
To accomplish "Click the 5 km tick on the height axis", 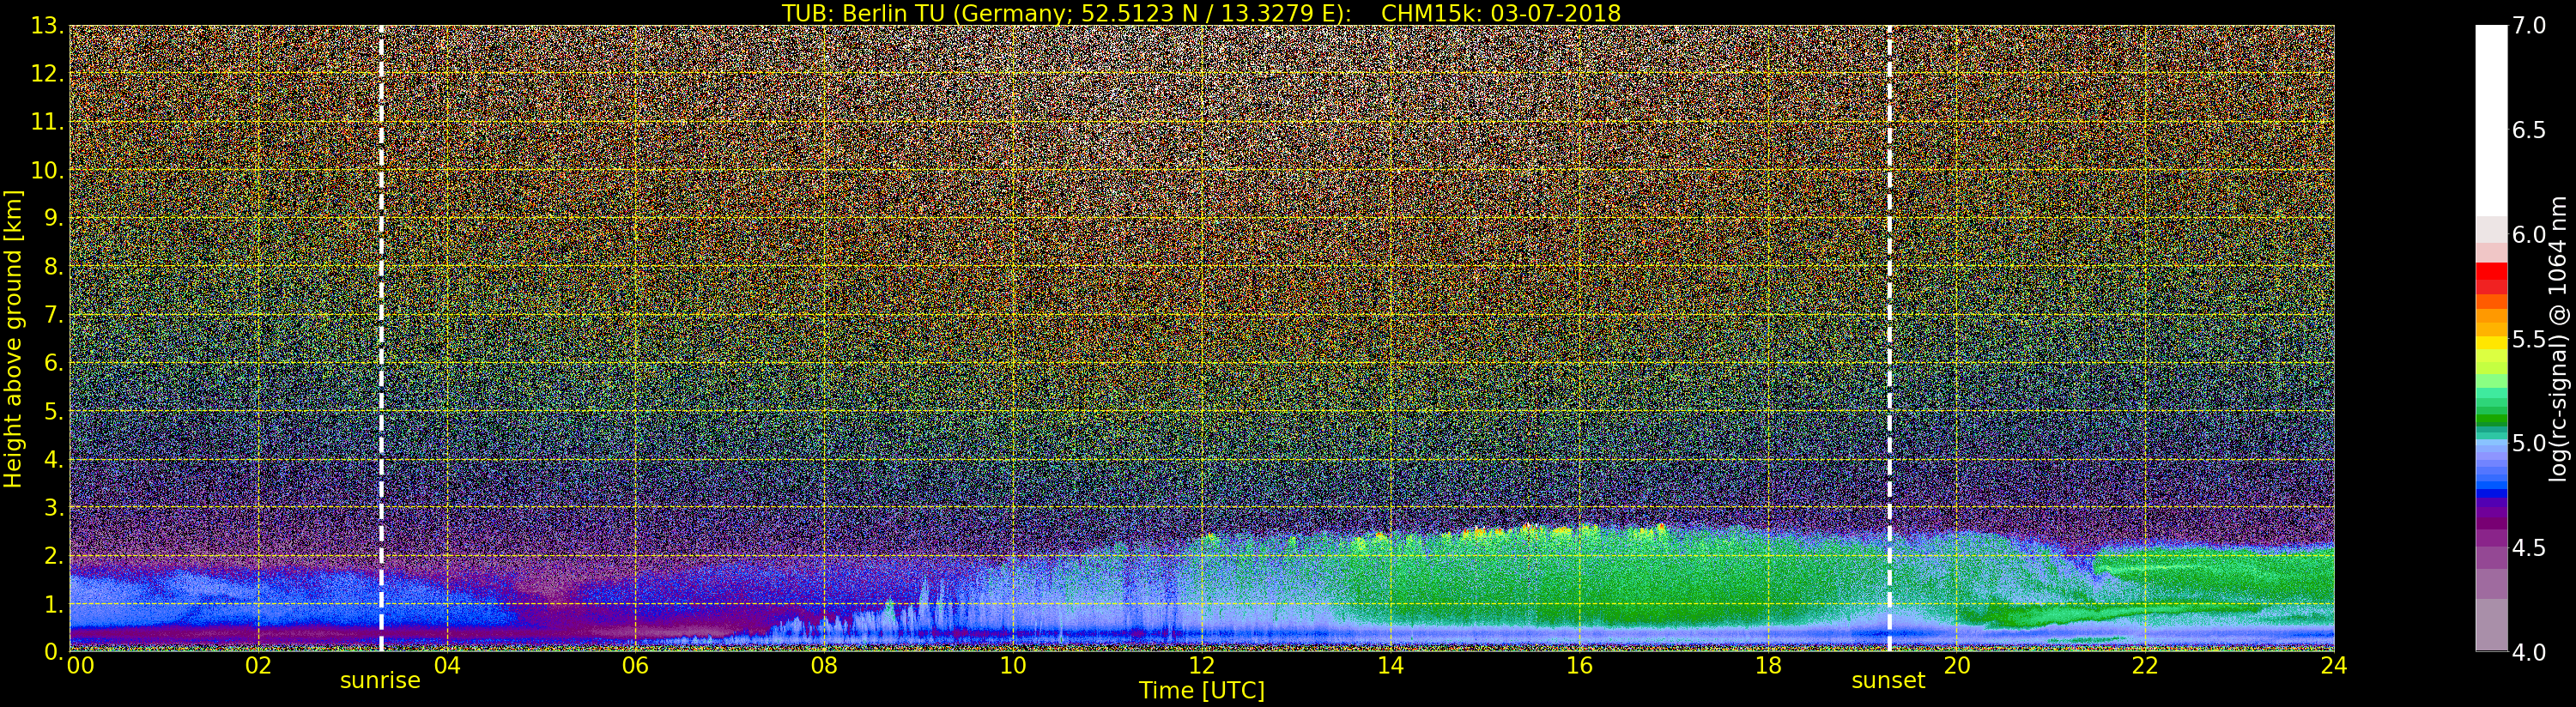I will click(52, 411).
